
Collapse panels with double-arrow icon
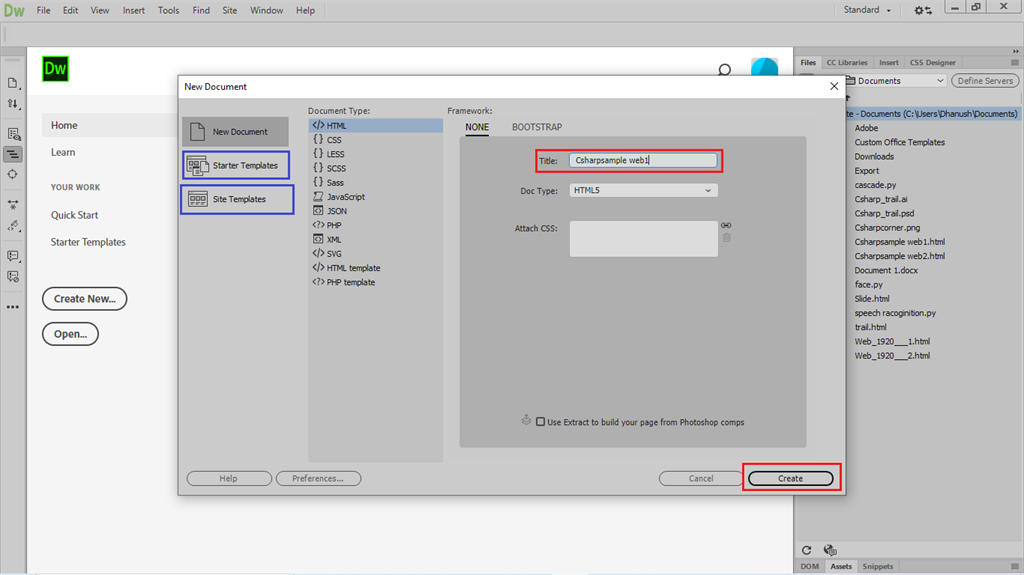point(1016,51)
